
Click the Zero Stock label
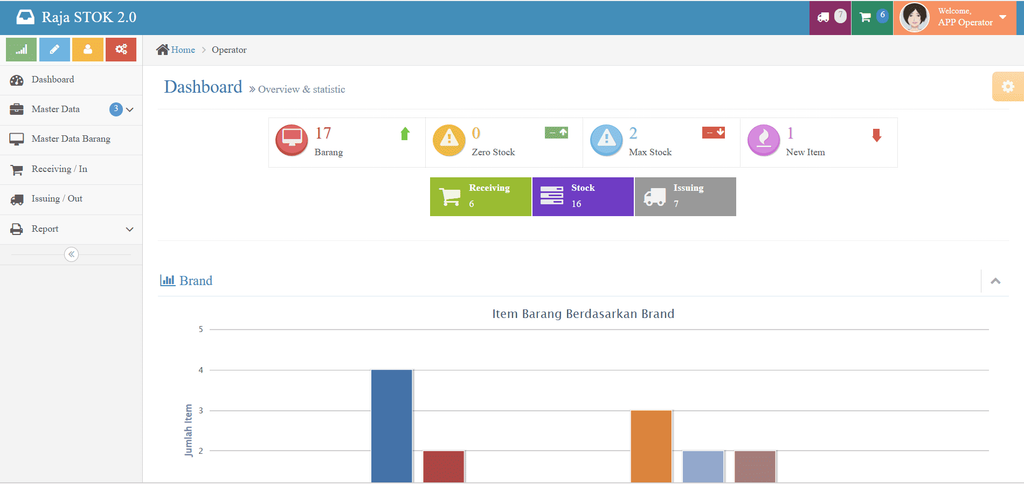[x=493, y=152]
